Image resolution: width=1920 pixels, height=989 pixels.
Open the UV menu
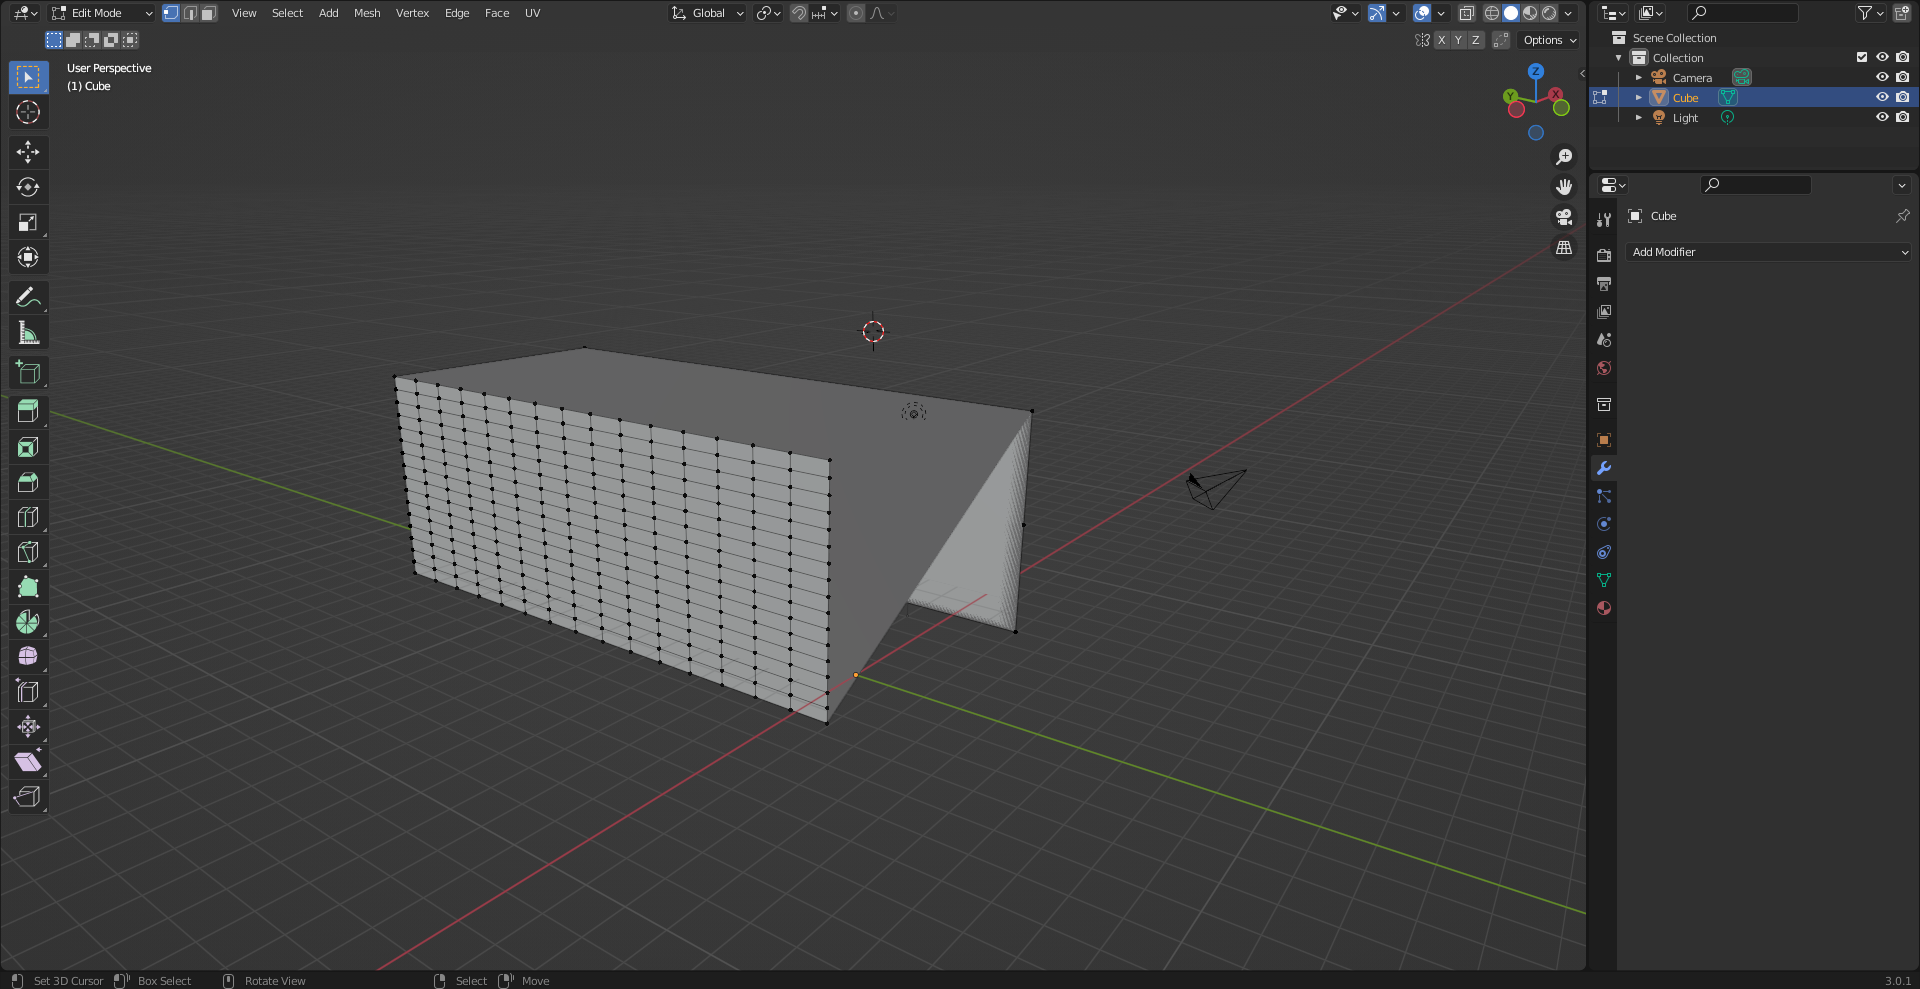pos(532,13)
